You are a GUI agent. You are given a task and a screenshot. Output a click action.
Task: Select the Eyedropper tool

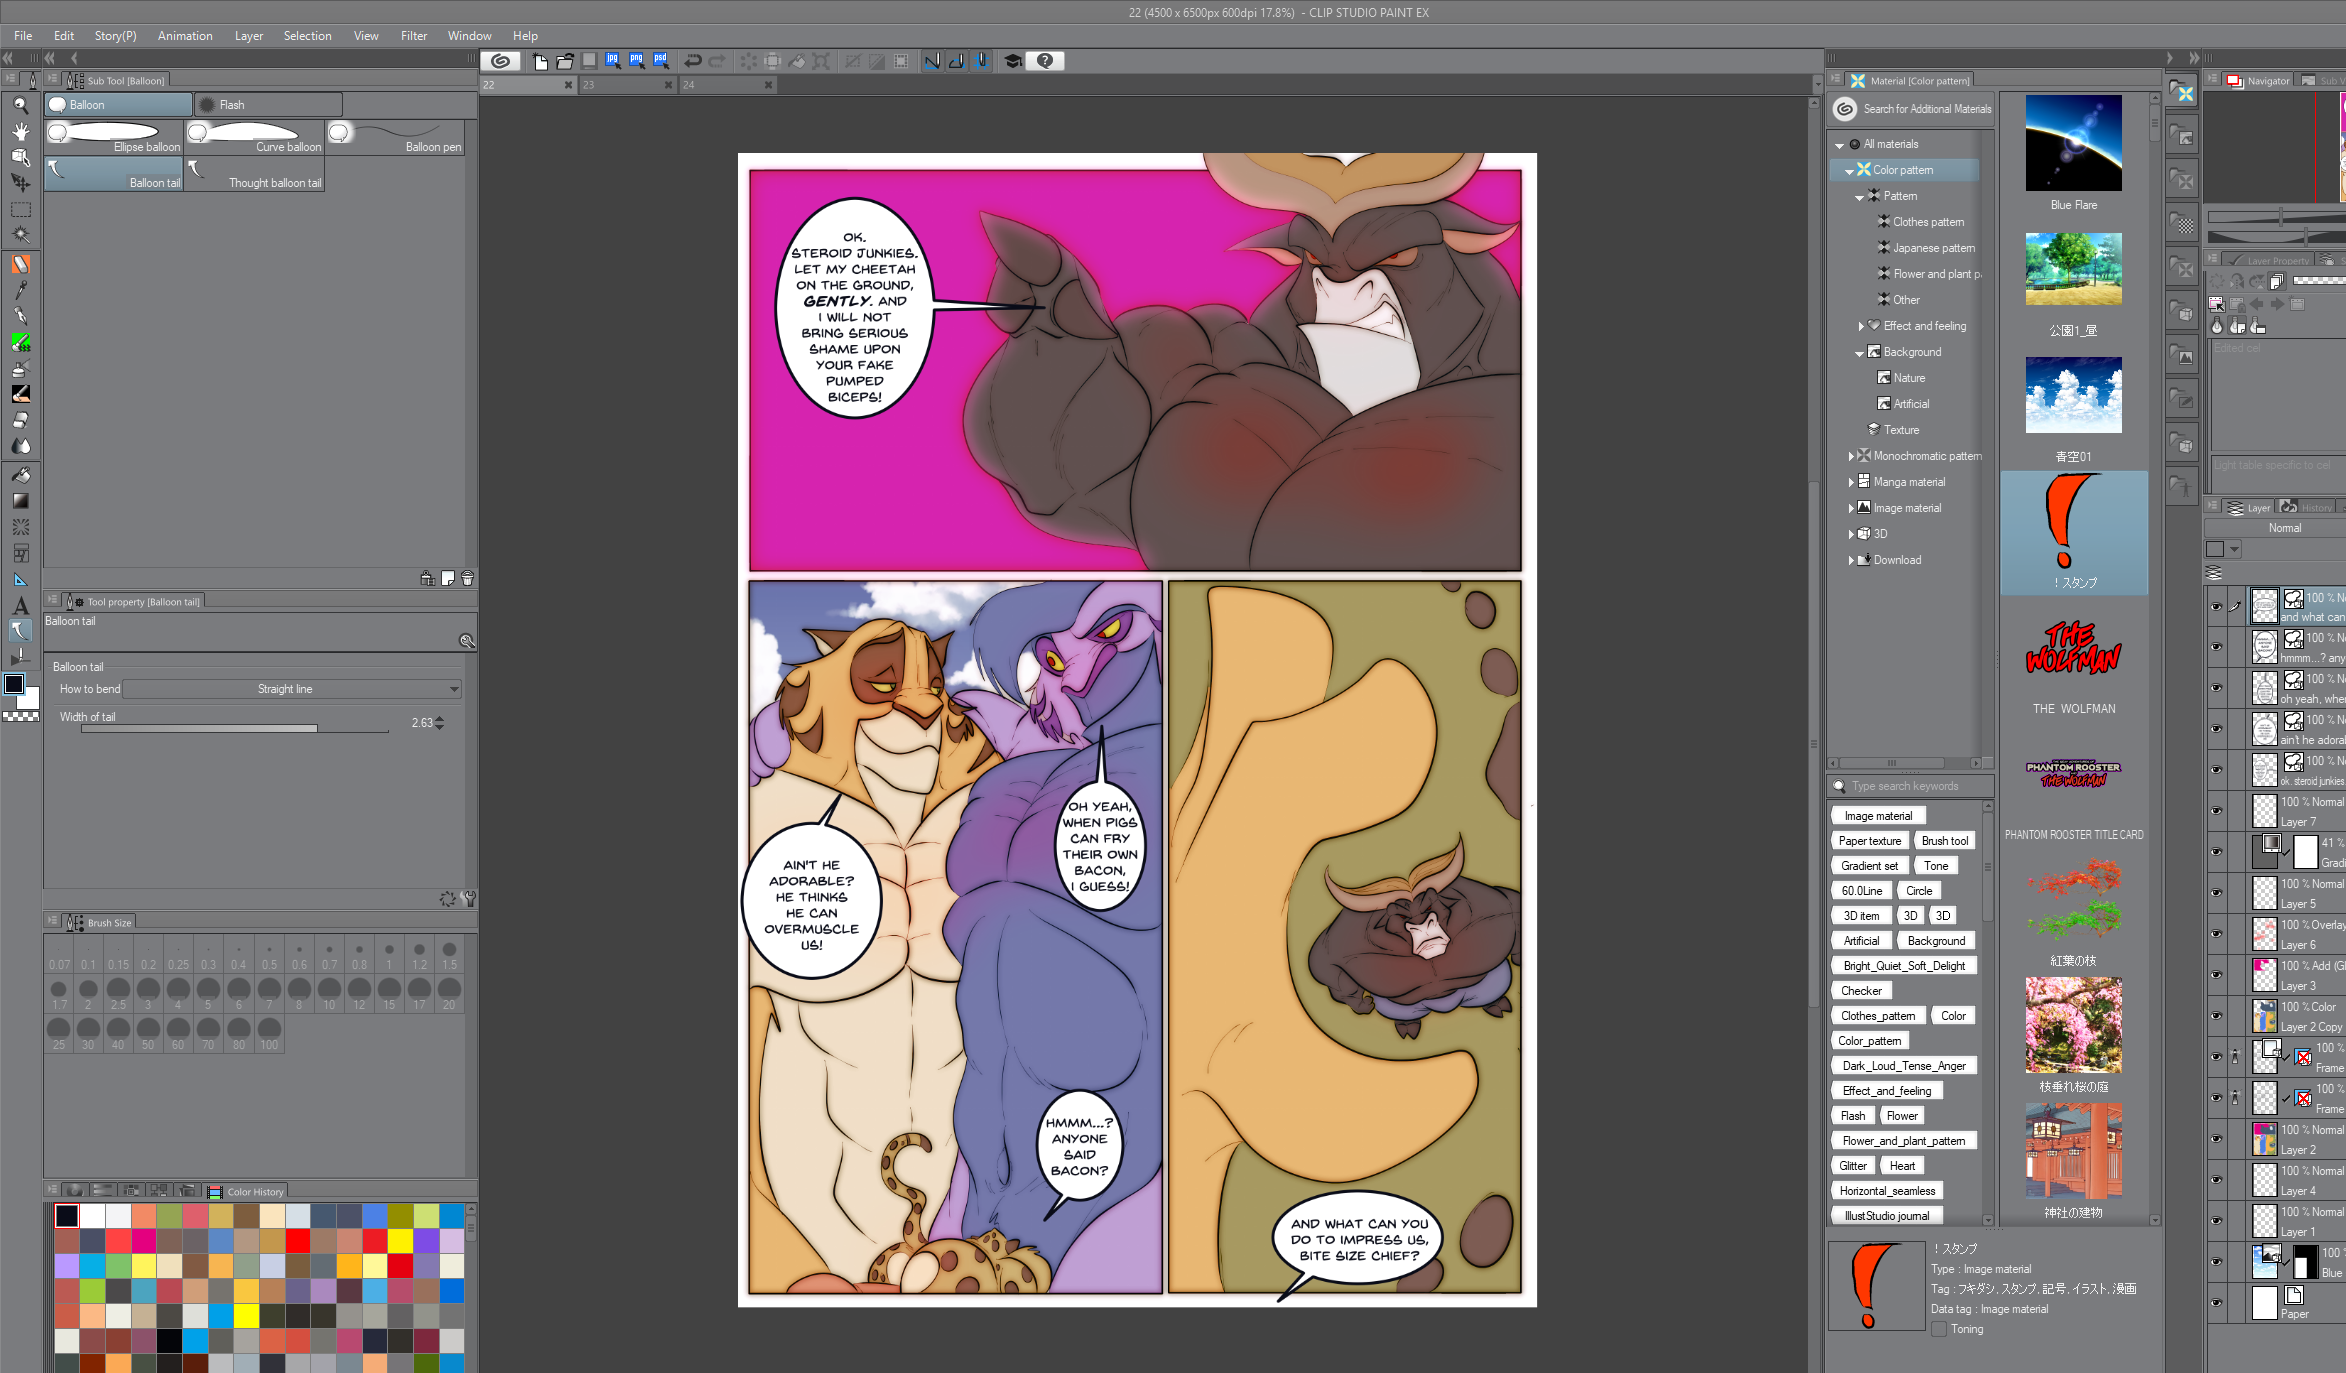[x=20, y=290]
